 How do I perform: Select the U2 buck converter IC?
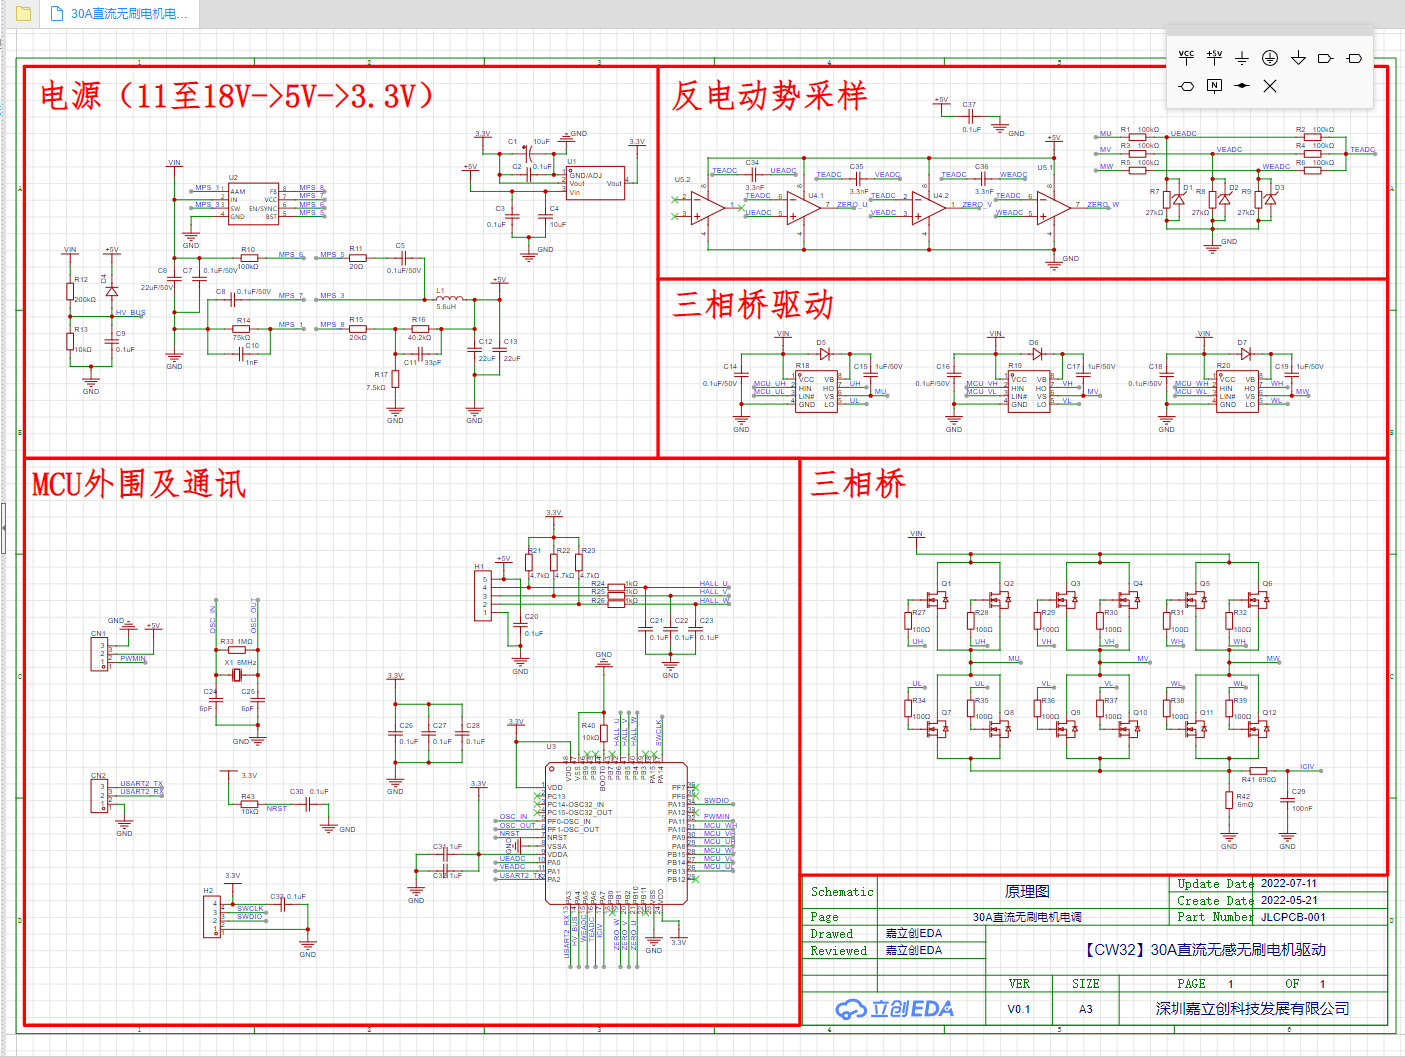(x=254, y=203)
